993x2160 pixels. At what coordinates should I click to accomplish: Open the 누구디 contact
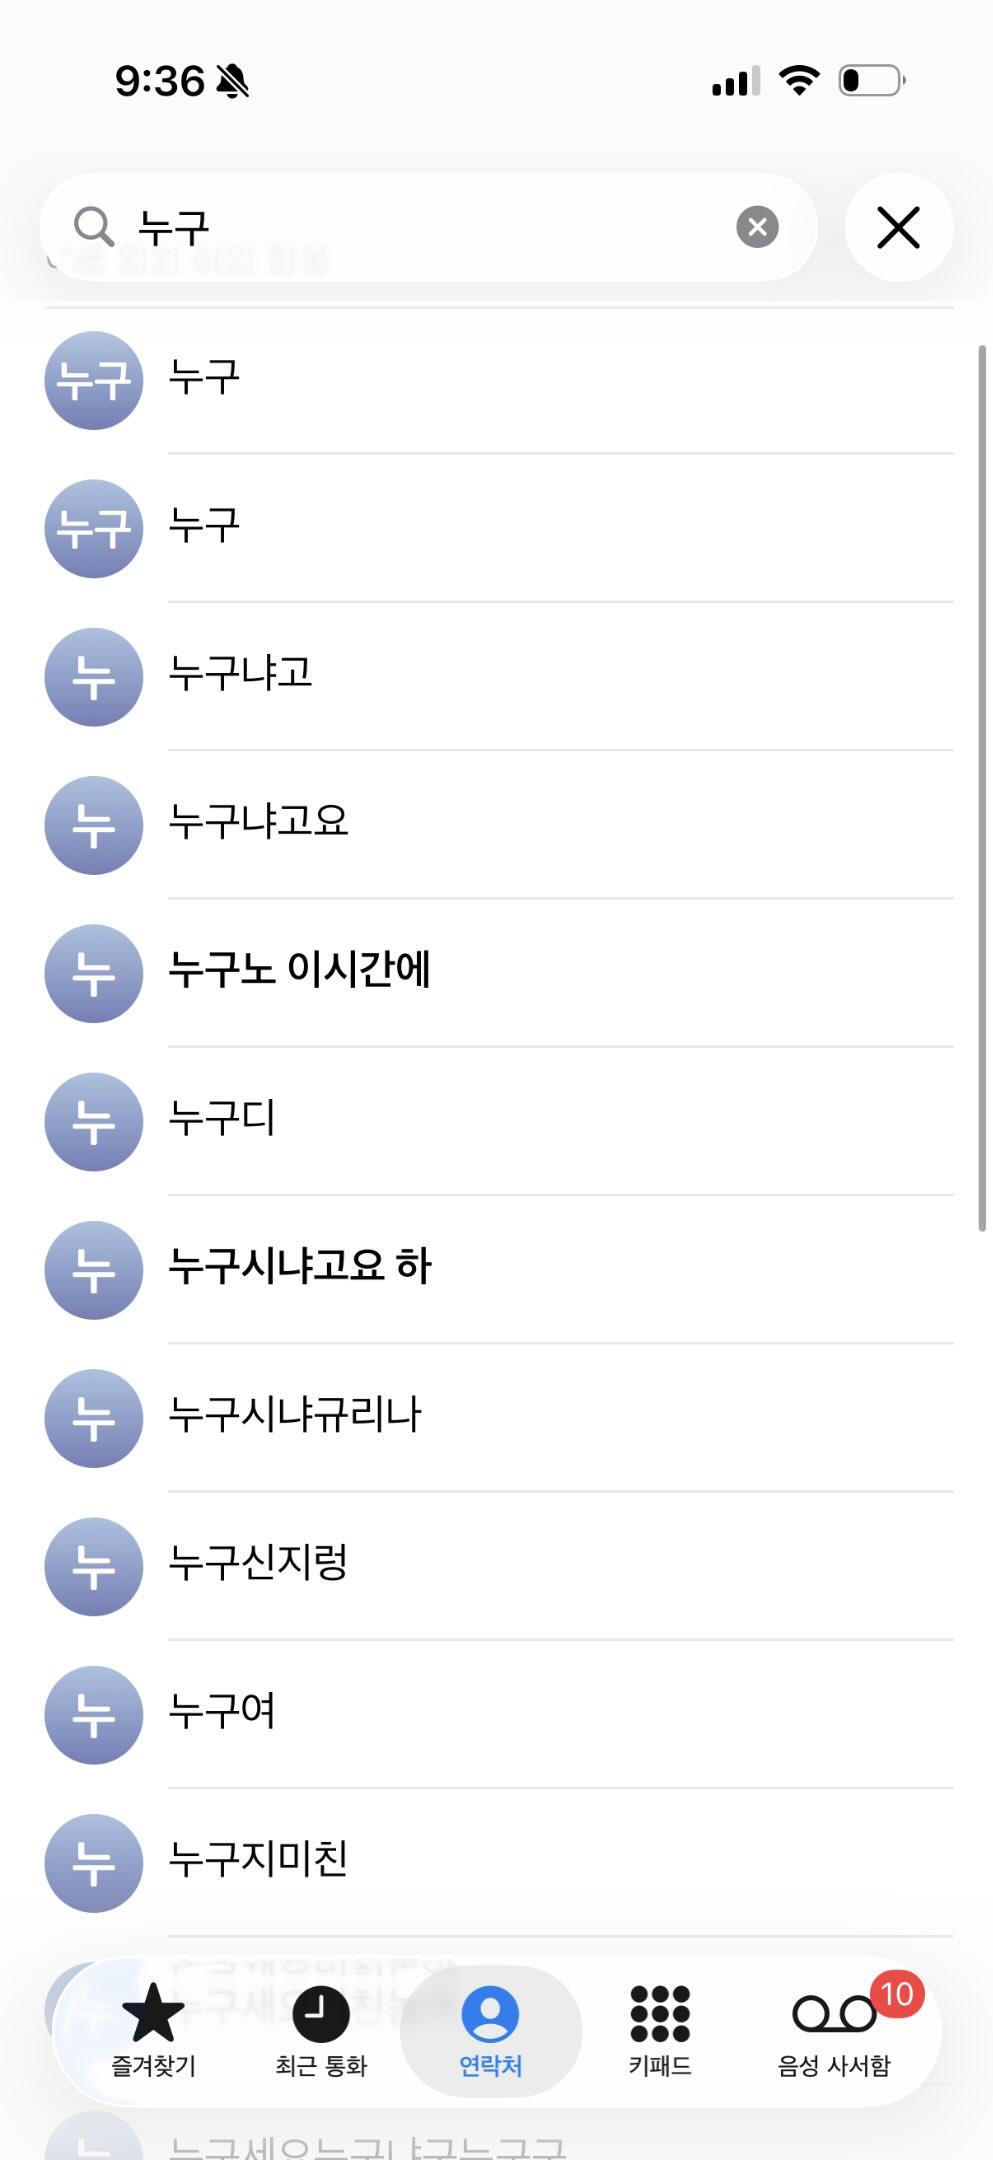click(222, 1118)
